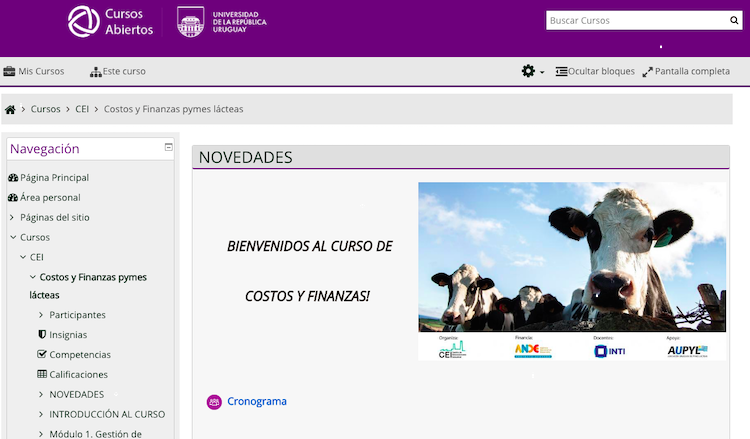Click the ANDE sponsor logo
The image size is (750, 439).
(x=533, y=351)
